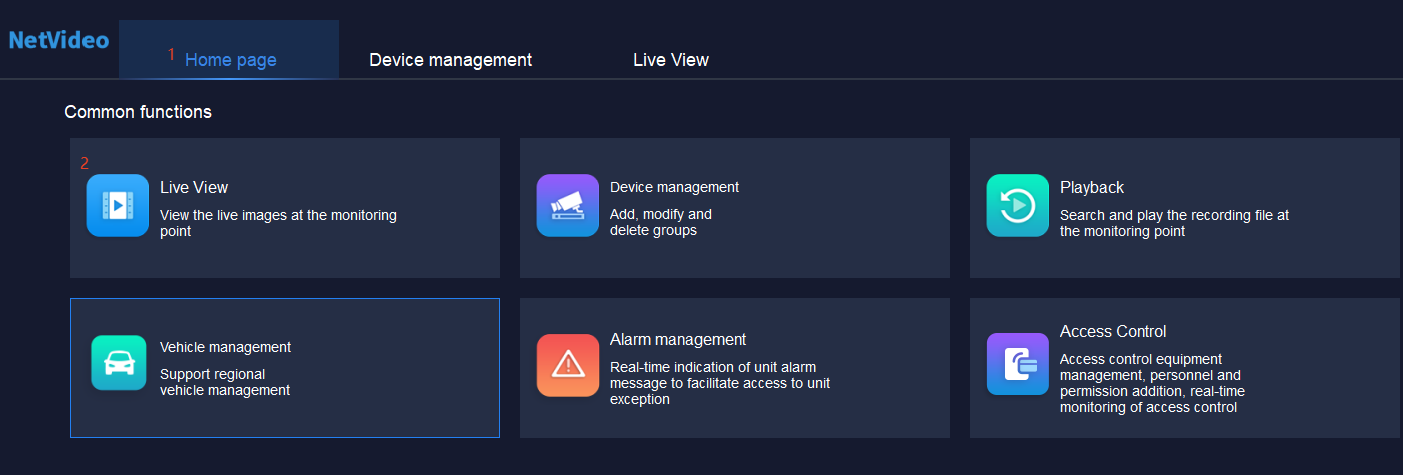
Task: Open the Live View tile title
Action: click(194, 187)
